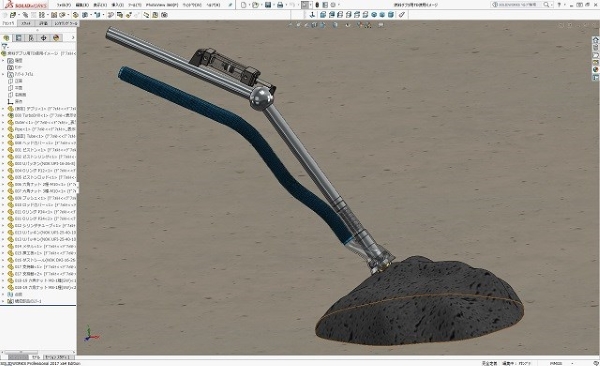Open the PhotoView 360 menu
The height and width of the screenshot is (366, 600).
coord(161,5)
